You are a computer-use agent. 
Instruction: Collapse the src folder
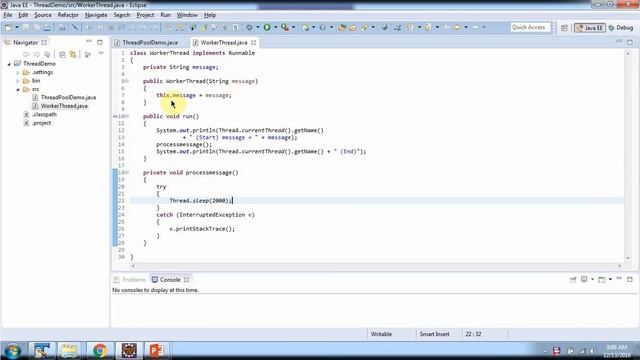click(x=18, y=89)
